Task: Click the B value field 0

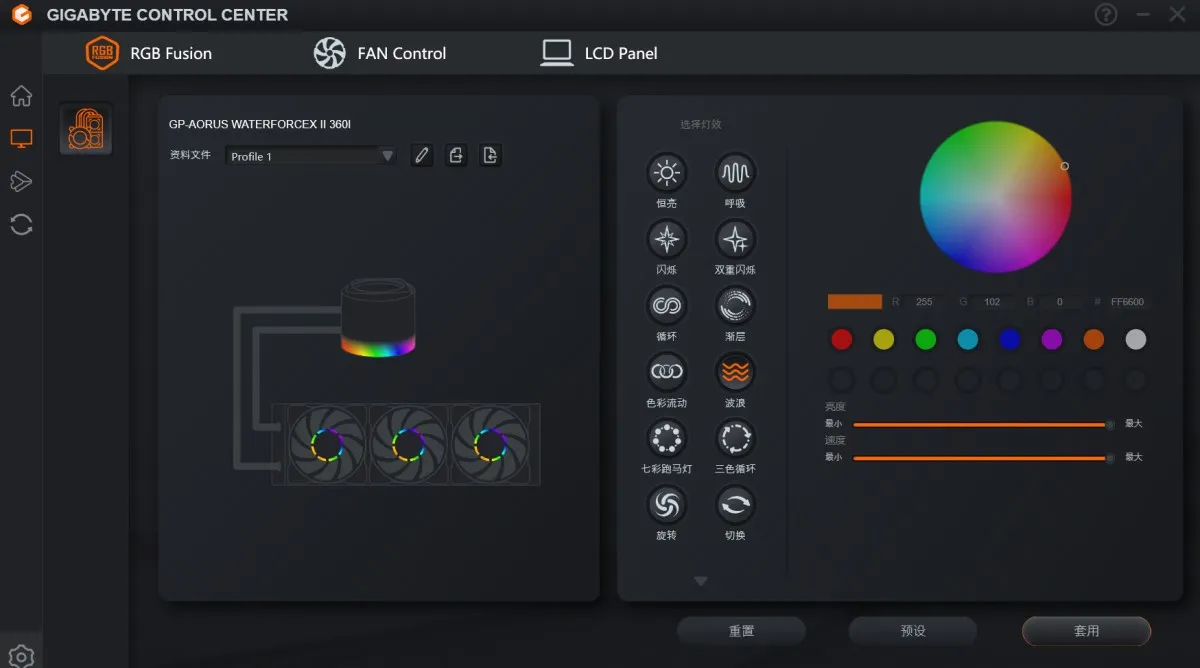Action: (1059, 301)
